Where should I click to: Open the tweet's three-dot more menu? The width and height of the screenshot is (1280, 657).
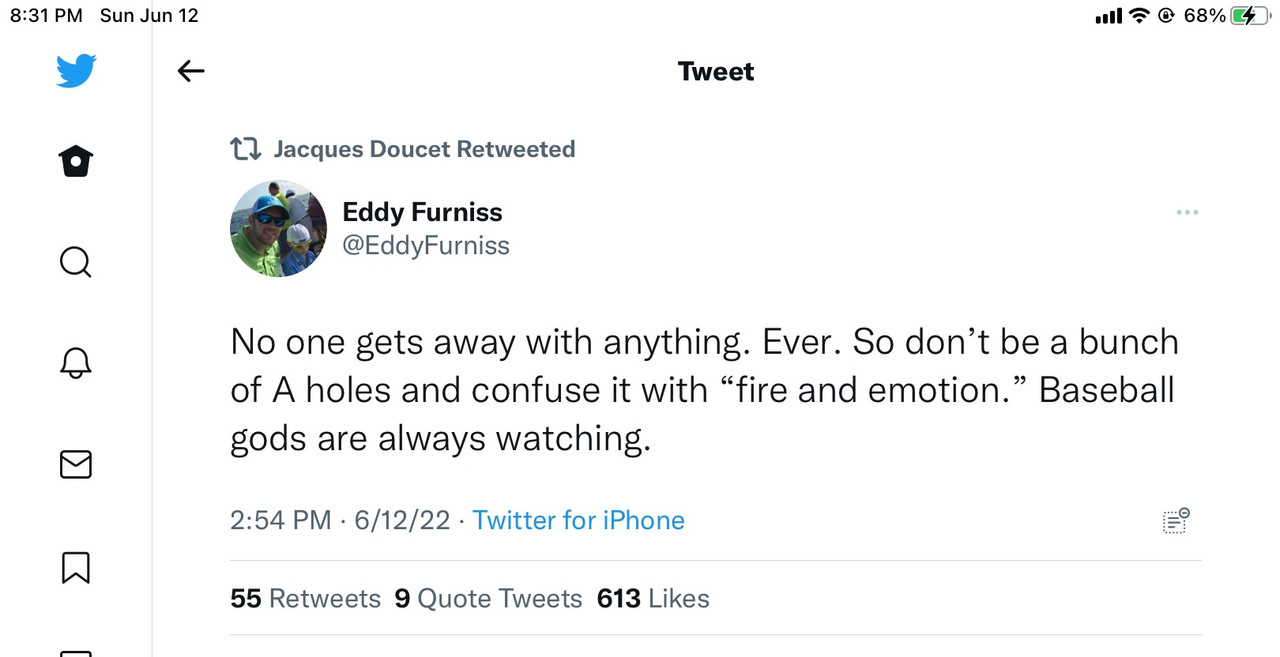(1187, 213)
